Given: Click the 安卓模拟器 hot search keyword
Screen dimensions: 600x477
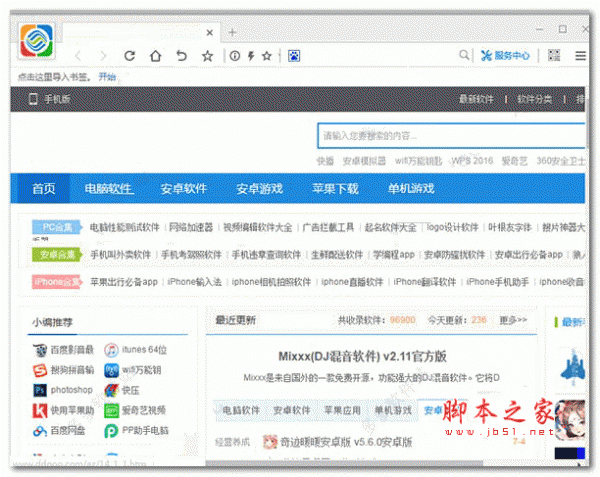Looking at the screenshot, I should coord(364,161).
